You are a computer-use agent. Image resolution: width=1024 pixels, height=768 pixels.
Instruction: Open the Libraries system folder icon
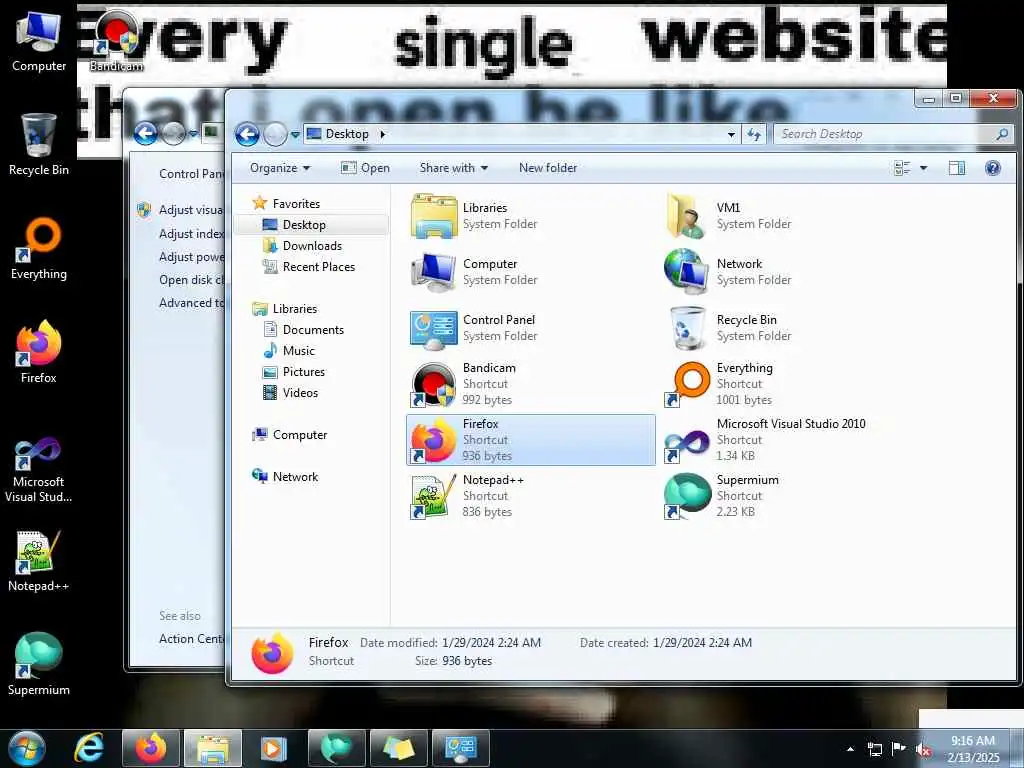[434, 216]
